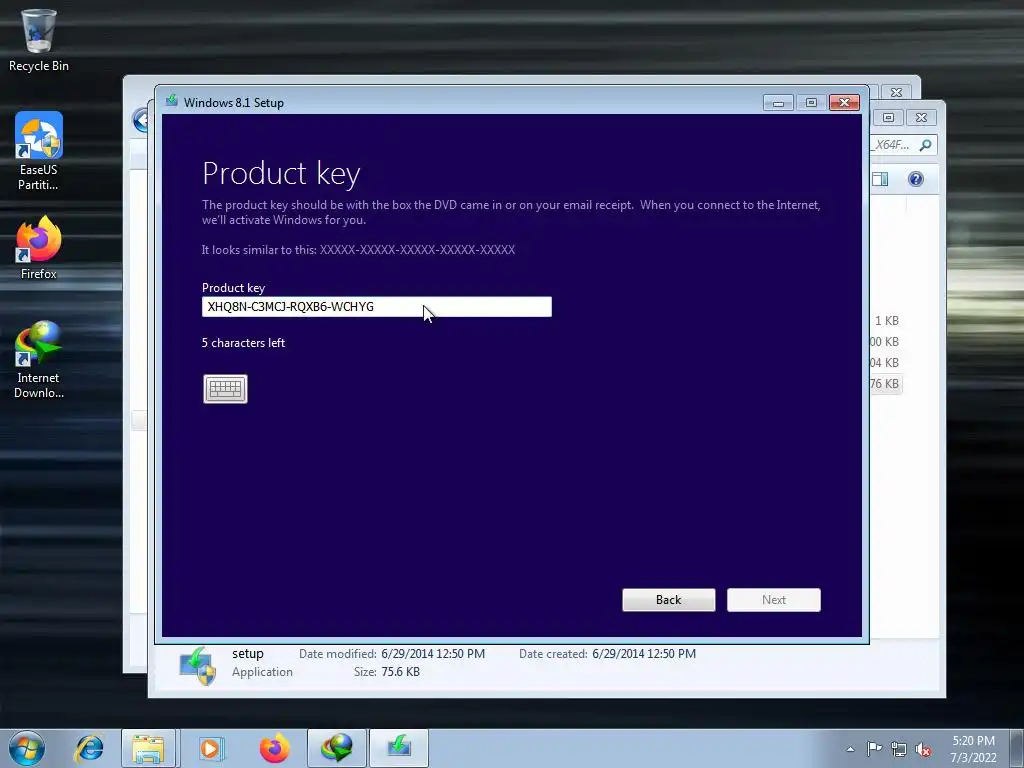Click the Next button in Setup
Image resolution: width=1024 pixels, height=768 pixels.
[774, 600]
